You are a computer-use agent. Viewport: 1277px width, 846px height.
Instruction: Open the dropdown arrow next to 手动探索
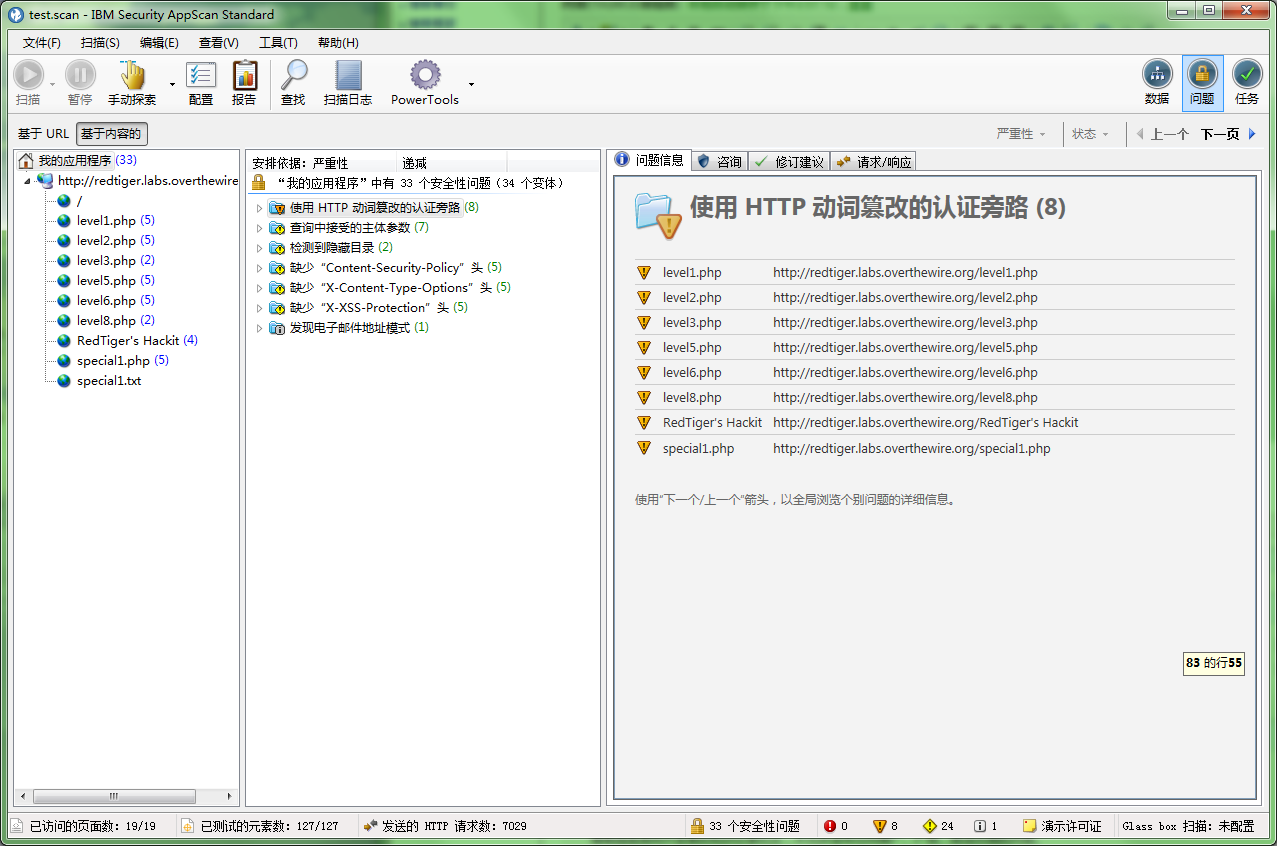click(x=172, y=84)
